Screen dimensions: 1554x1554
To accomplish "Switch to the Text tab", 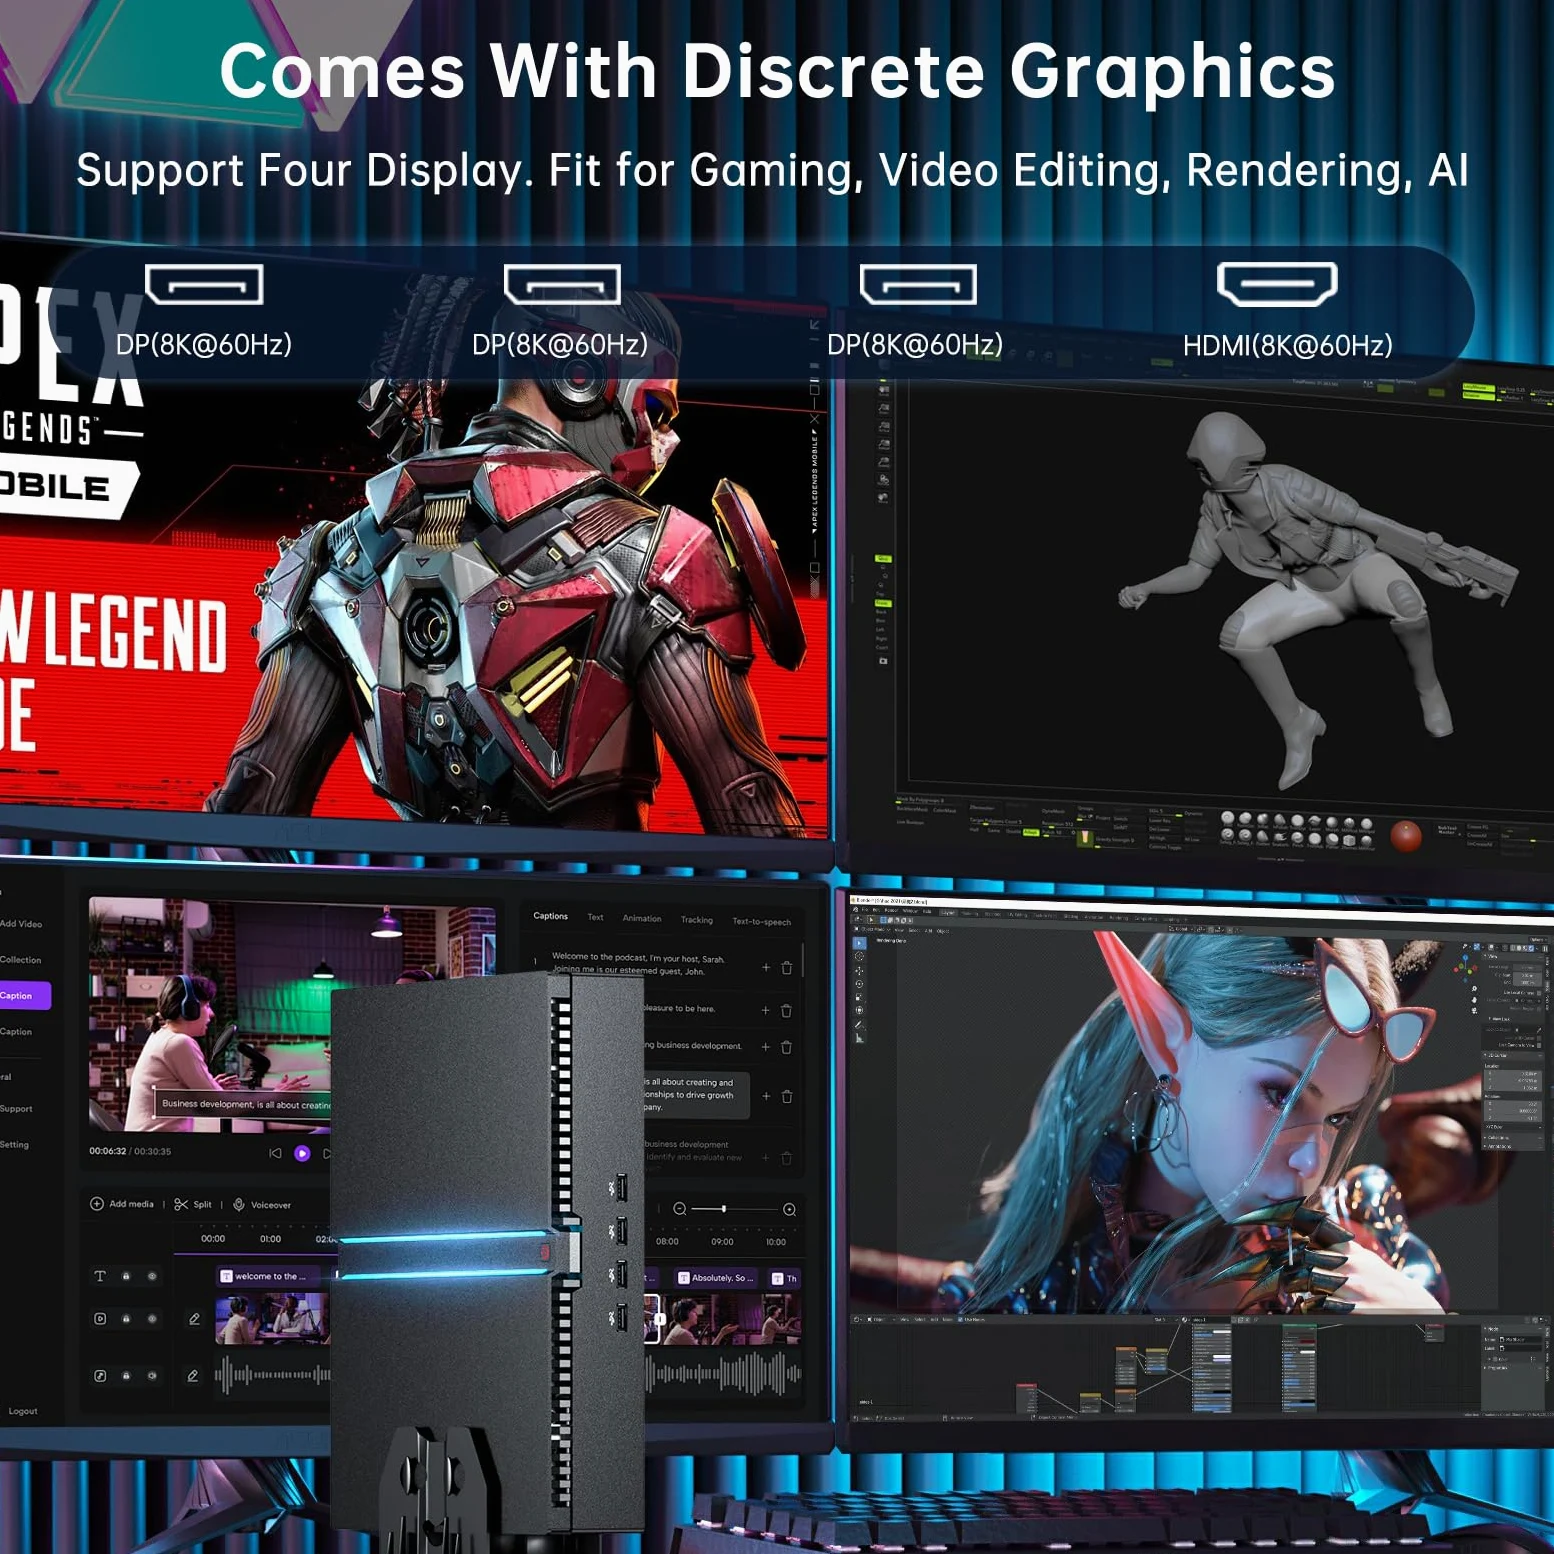I will point(595,917).
